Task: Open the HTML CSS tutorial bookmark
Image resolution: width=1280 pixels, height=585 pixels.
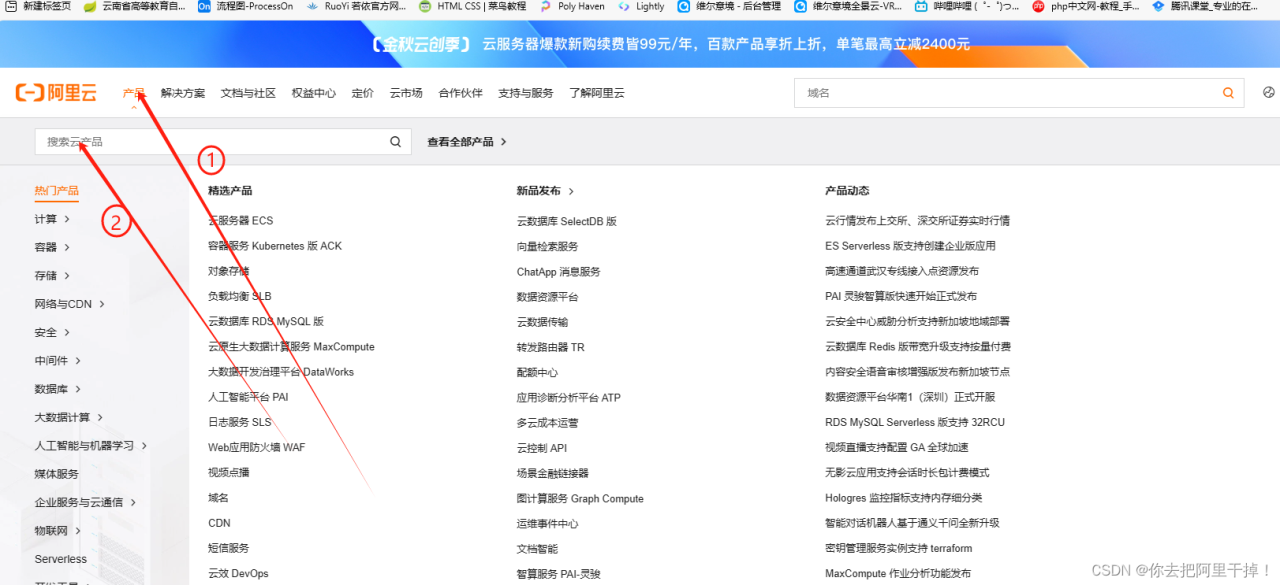Action: (472, 6)
